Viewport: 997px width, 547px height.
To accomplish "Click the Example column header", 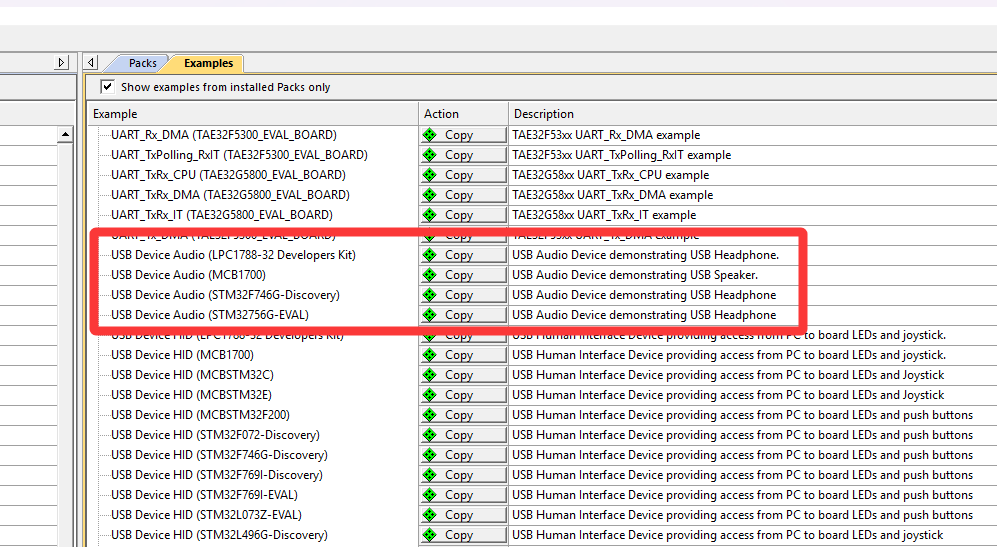I will [x=252, y=114].
